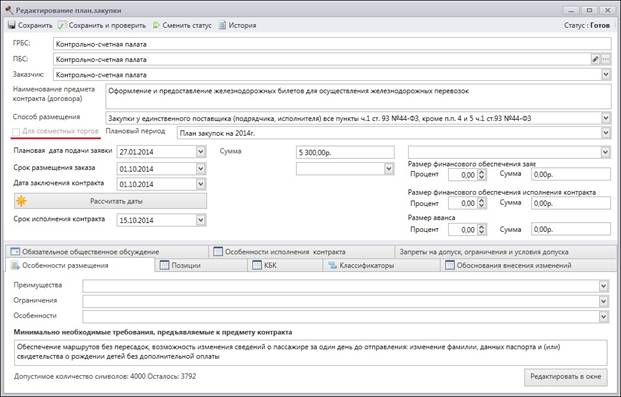
Task: Click the Обязательное общественное обсуждение tab icon
Action: click(x=15, y=252)
